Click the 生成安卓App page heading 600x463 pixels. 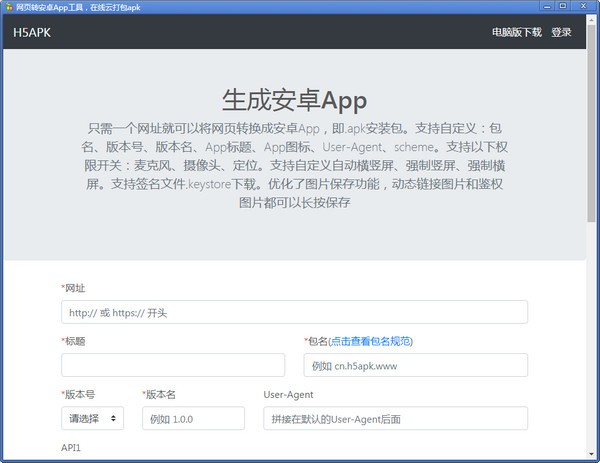294,101
